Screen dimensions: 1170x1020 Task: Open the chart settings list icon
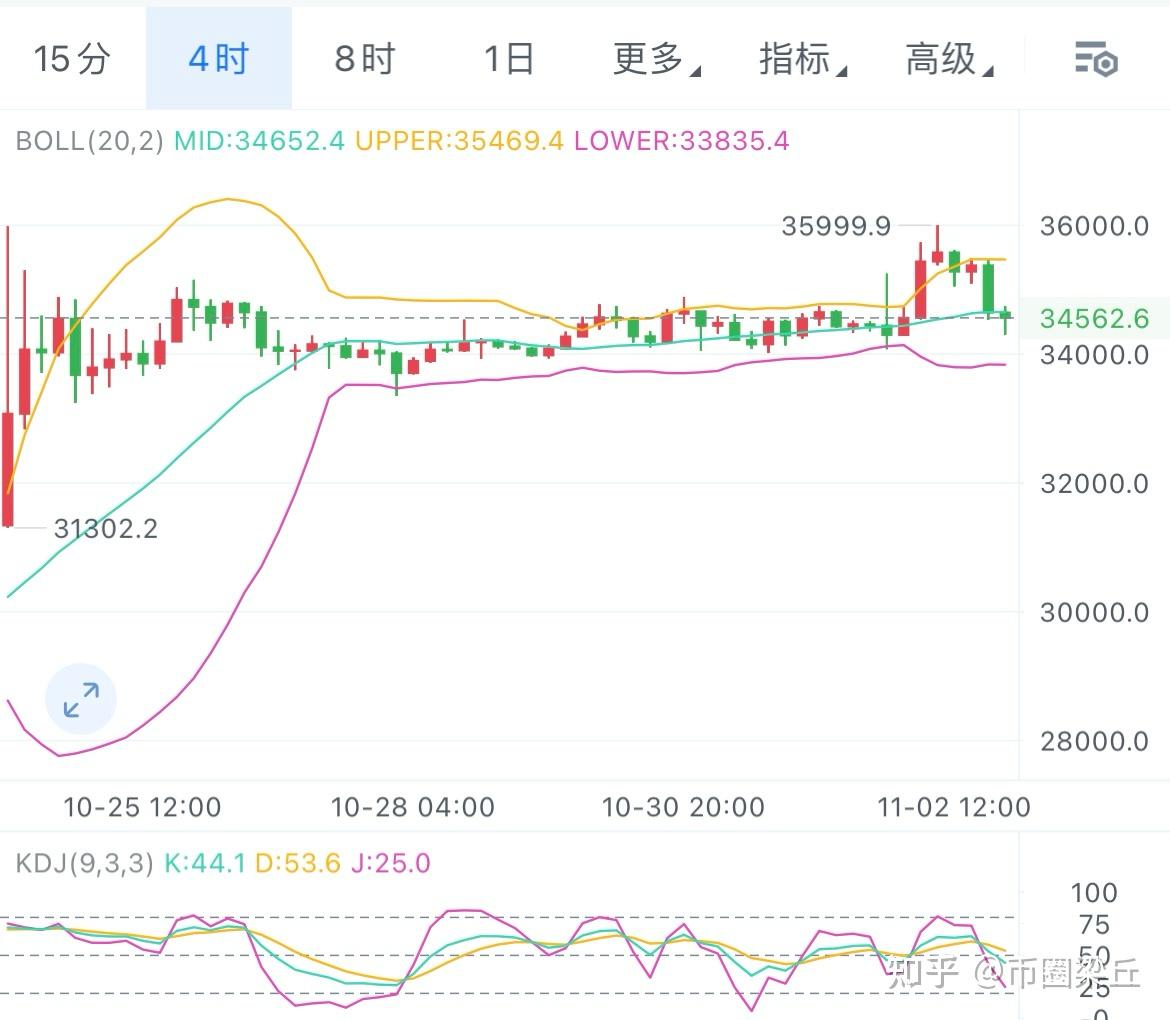pyautogui.click(x=1095, y=59)
